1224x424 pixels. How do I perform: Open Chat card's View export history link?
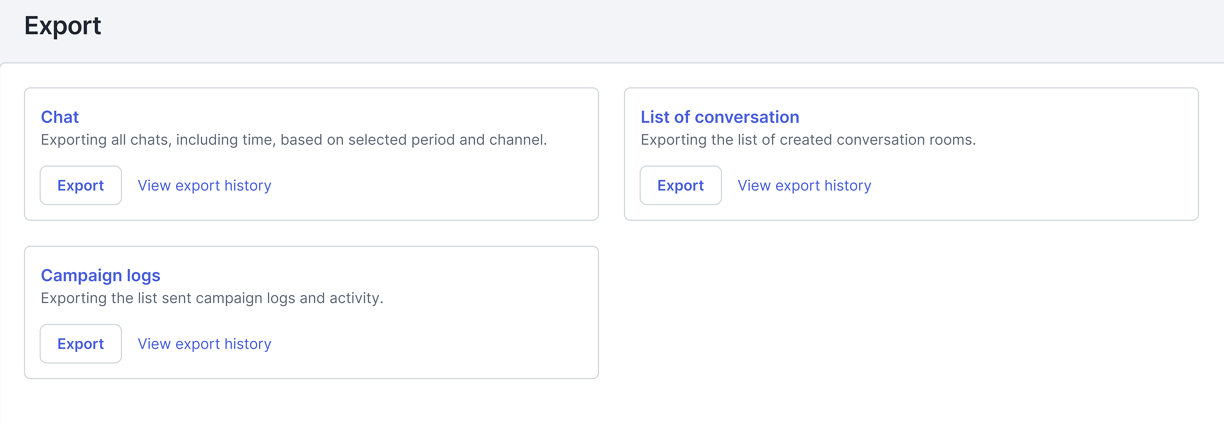tap(204, 185)
